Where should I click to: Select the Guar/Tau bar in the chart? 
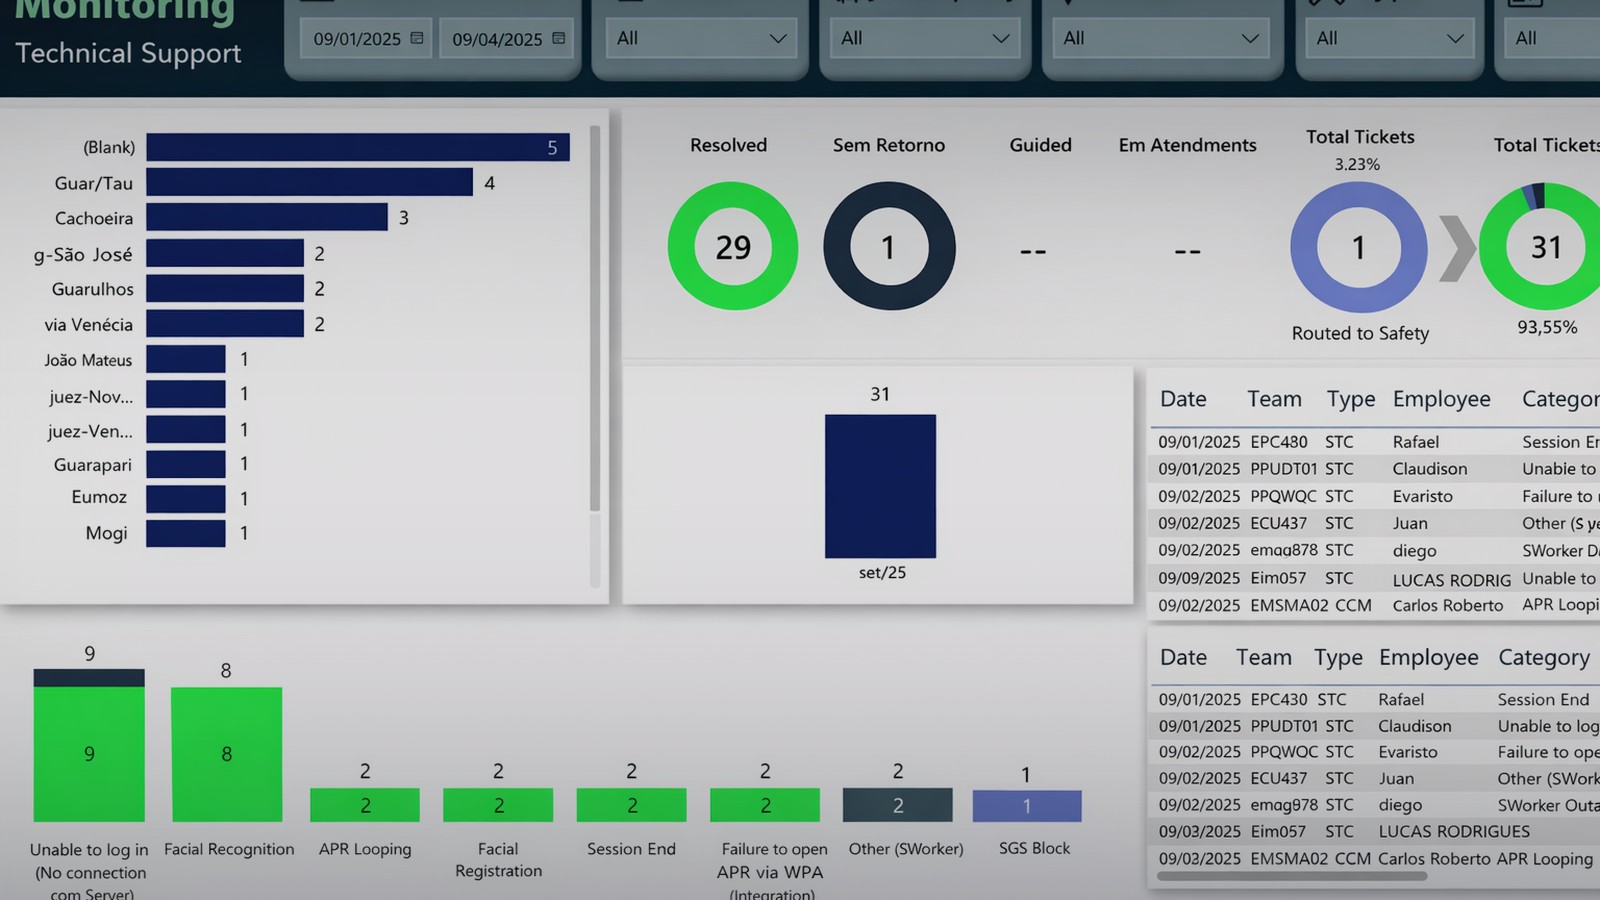click(x=310, y=183)
